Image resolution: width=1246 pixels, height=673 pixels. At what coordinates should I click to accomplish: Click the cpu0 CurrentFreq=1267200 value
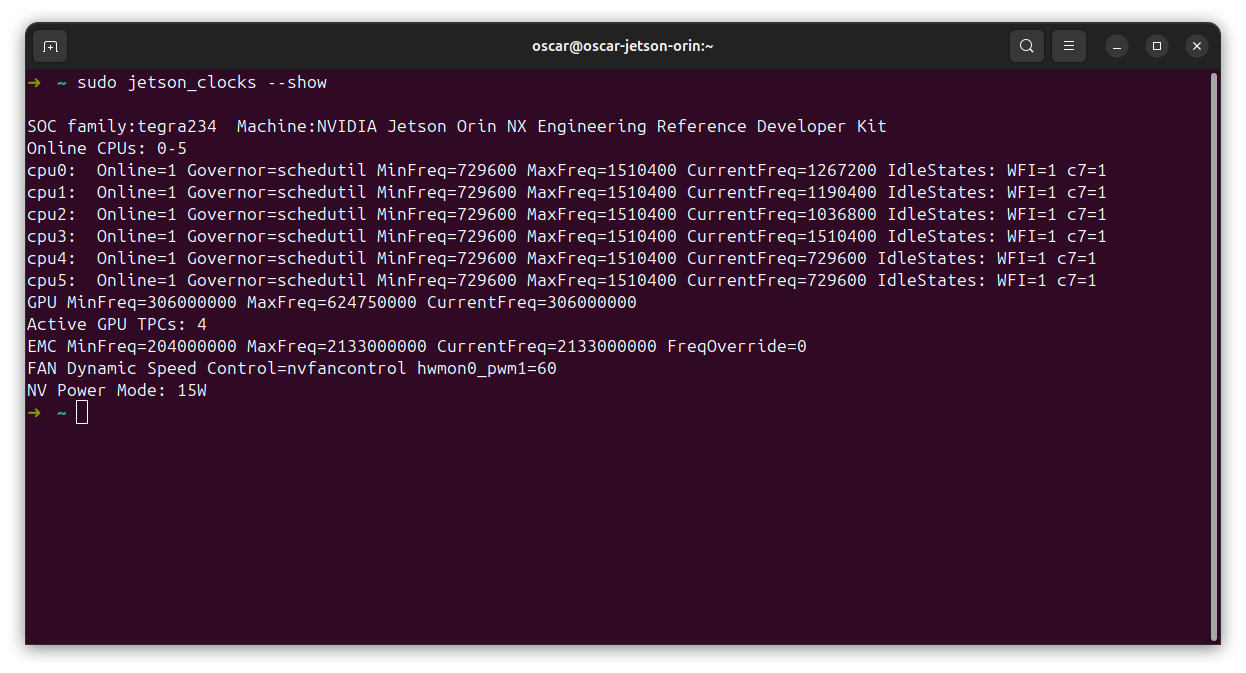coord(782,170)
